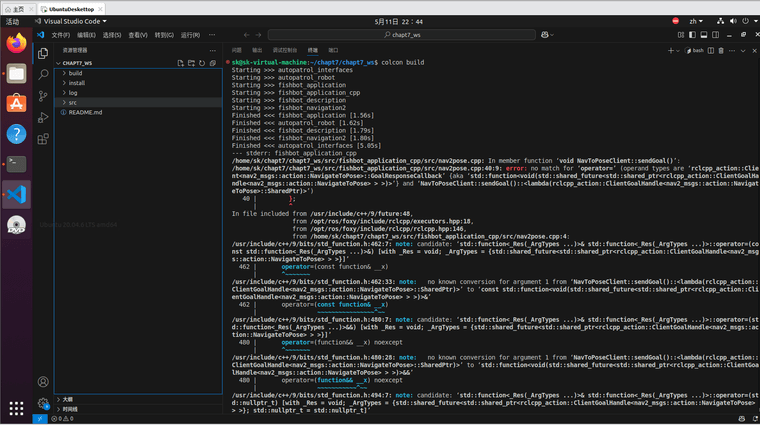
Task: Open the Source Control view
Action: click(x=43, y=96)
